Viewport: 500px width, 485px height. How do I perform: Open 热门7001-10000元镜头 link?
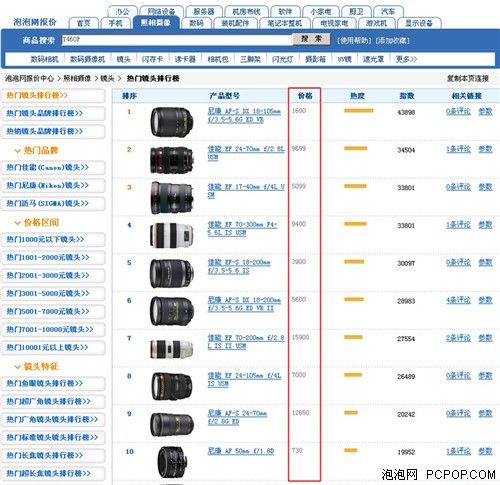click(53, 329)
